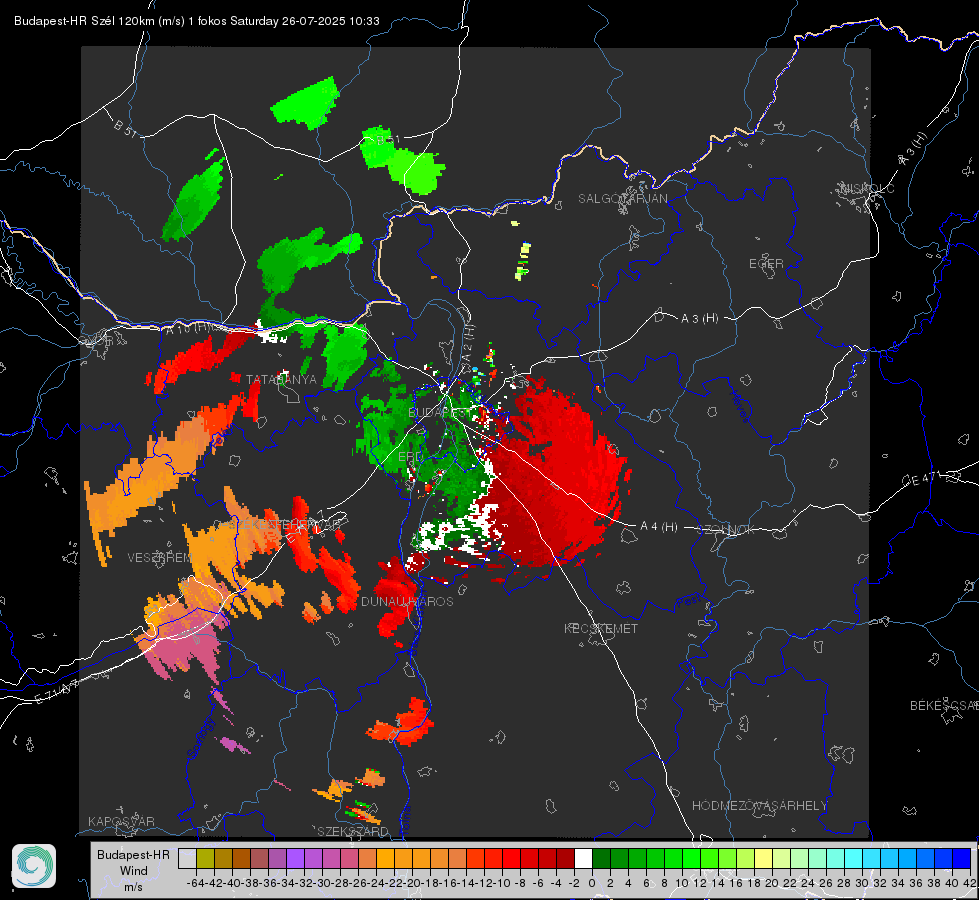Click the 'Wind' label in the legend

(x=134, y=871)
